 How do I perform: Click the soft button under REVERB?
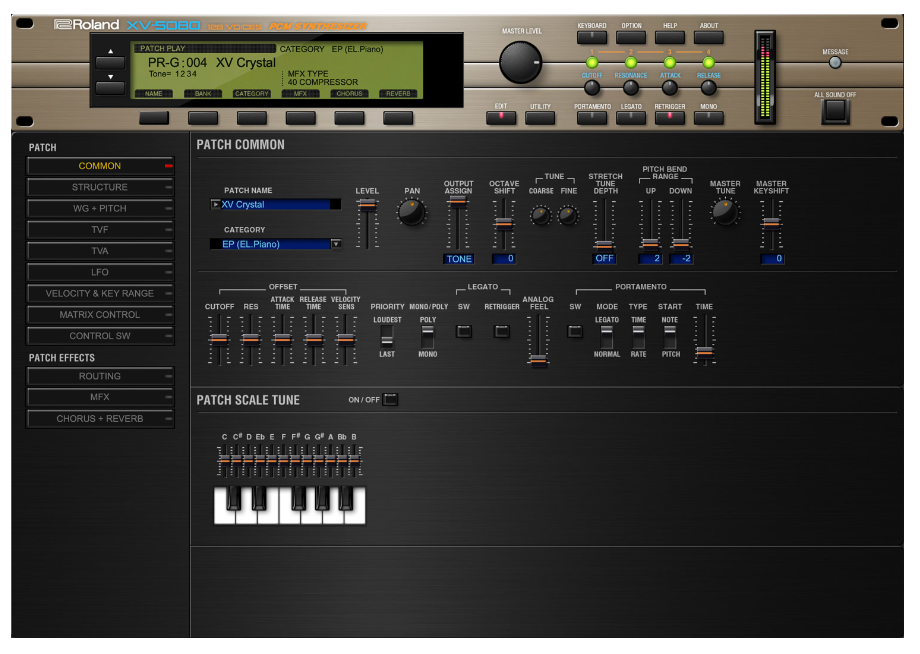click(398, 118)
